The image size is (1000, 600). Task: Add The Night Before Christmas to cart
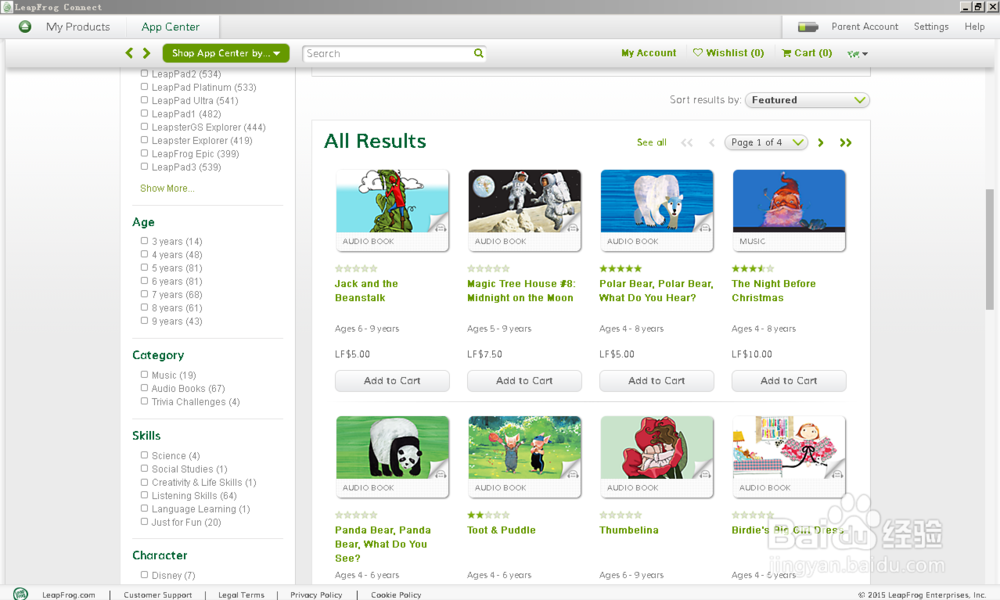[x=789, y=381]
